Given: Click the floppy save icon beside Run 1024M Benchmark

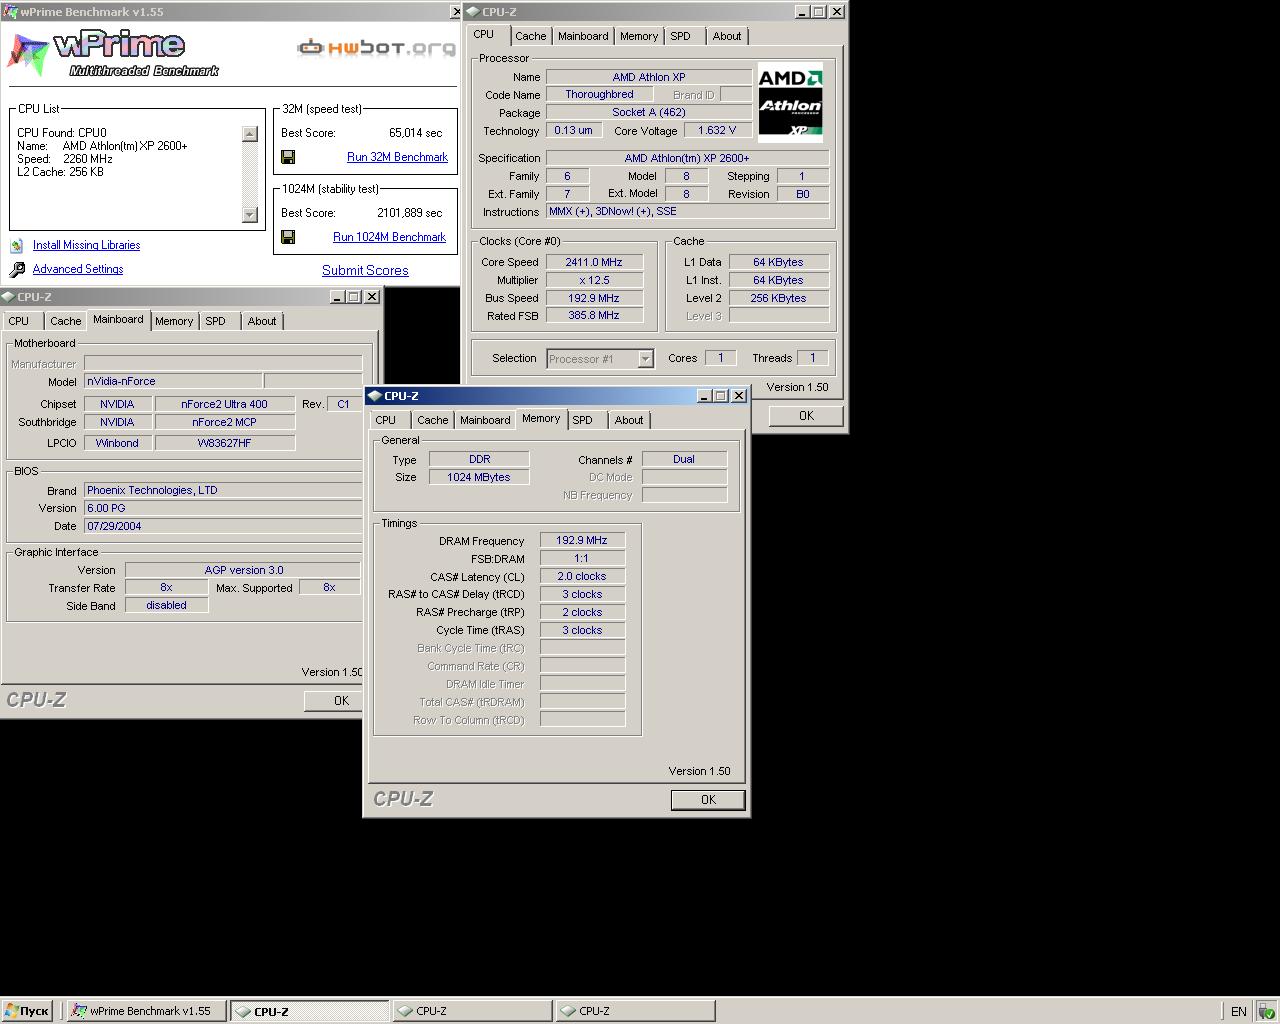Looking at the screenshot, I should click(x=288, y=237).
